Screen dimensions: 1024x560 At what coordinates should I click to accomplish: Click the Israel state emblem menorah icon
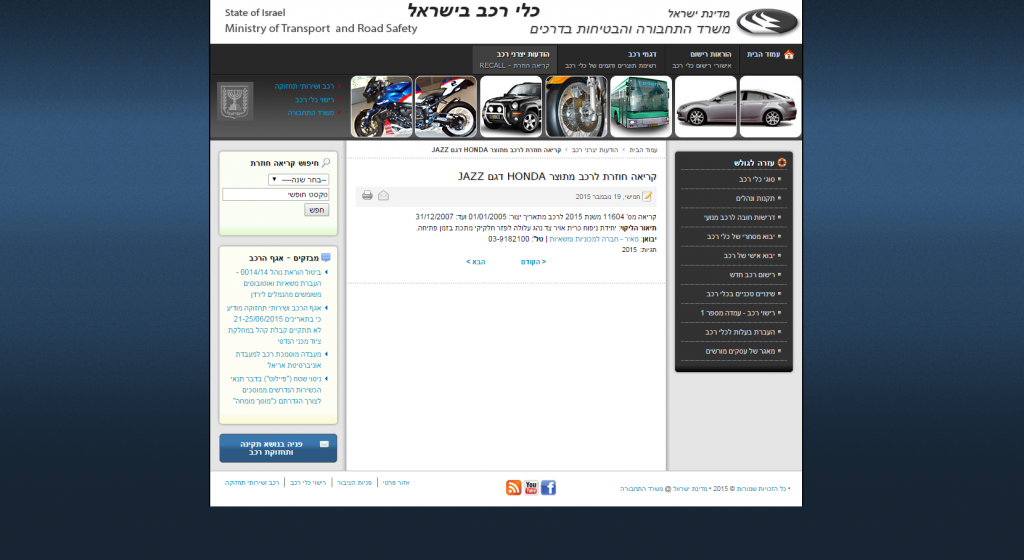click(235, 101)
